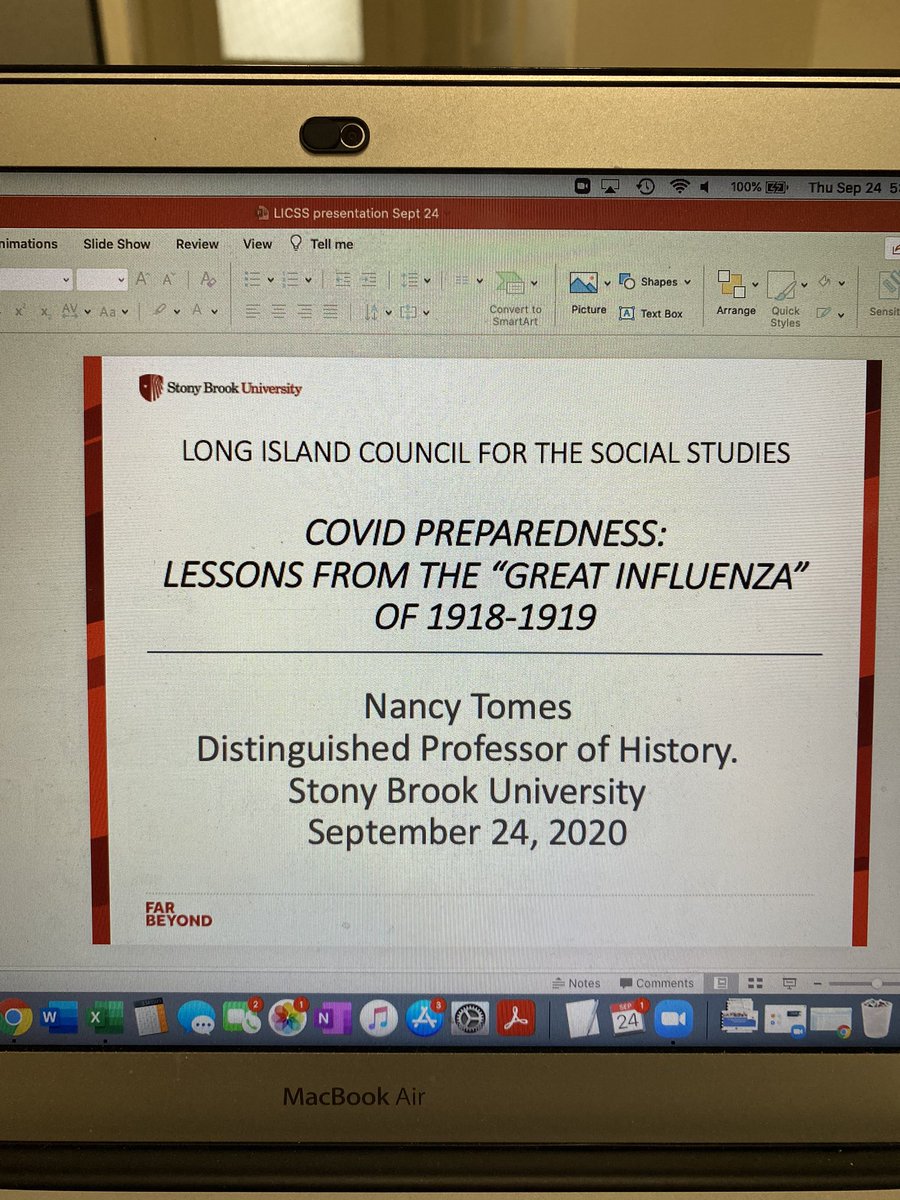
Task: Justify the text alignment
Action: 329,313
